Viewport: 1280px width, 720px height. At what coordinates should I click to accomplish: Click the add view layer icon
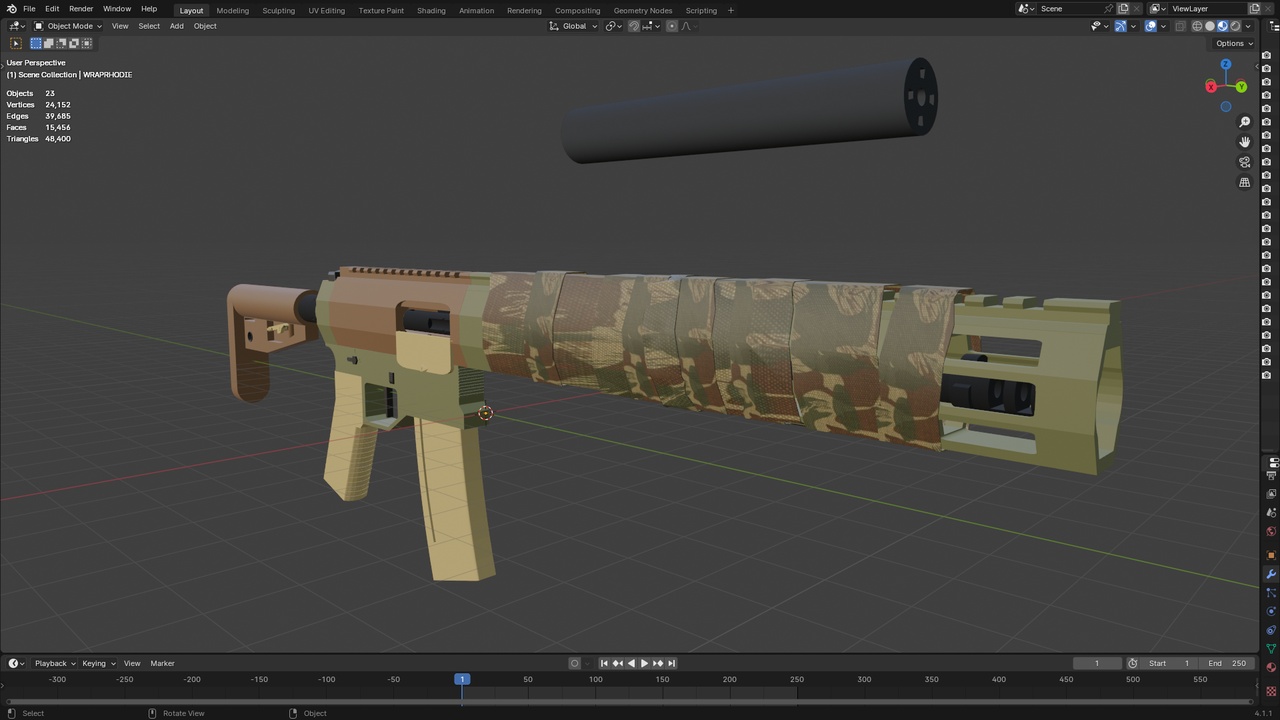pyautogui.click(x=1254, y=8)
